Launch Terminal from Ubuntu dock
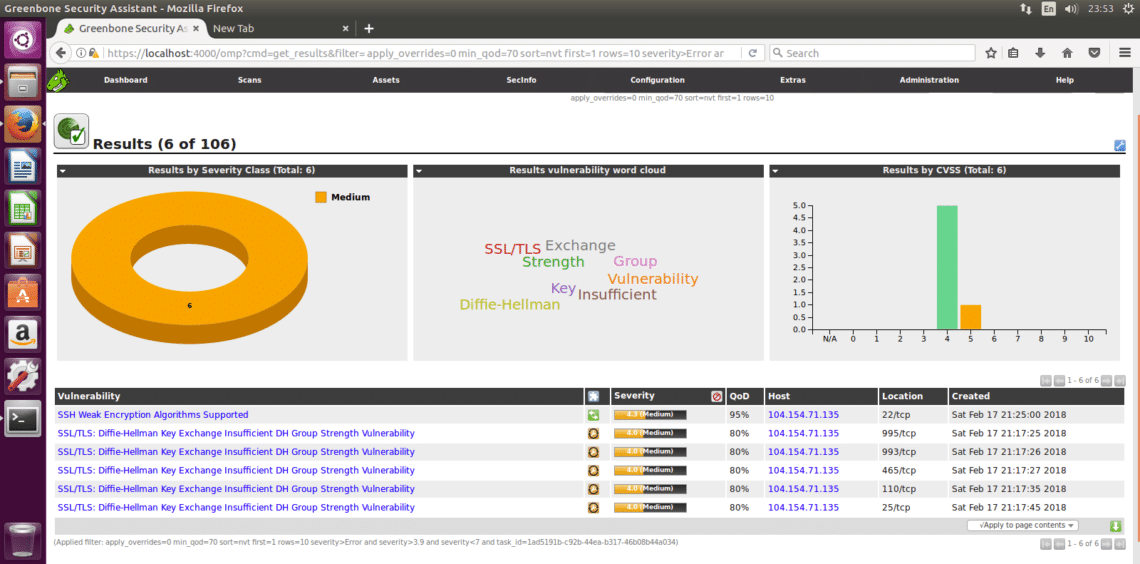1140x564 pixels. [23, 419]
